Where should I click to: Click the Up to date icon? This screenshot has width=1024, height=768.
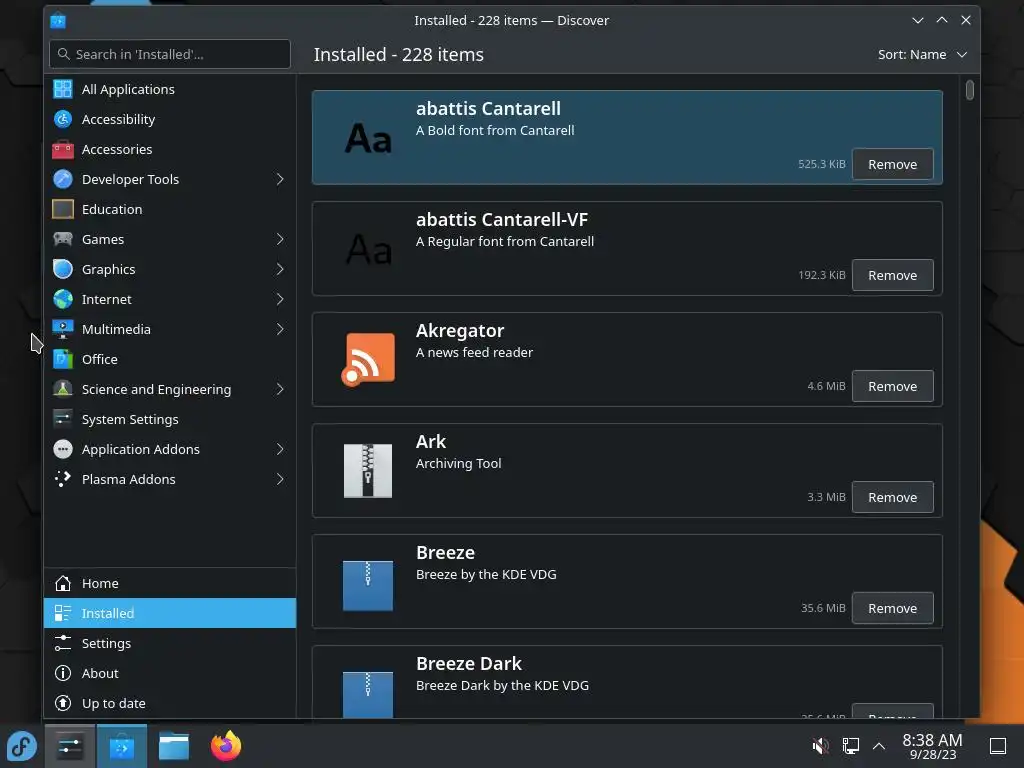(63, 703)
